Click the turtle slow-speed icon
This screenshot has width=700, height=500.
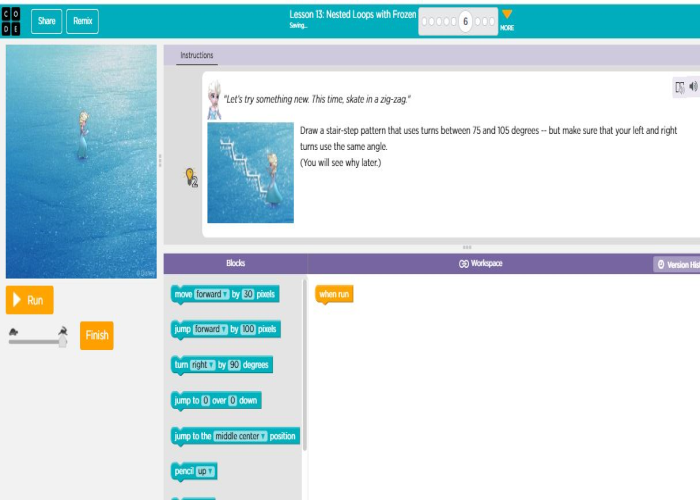click(x=14, y=329)
